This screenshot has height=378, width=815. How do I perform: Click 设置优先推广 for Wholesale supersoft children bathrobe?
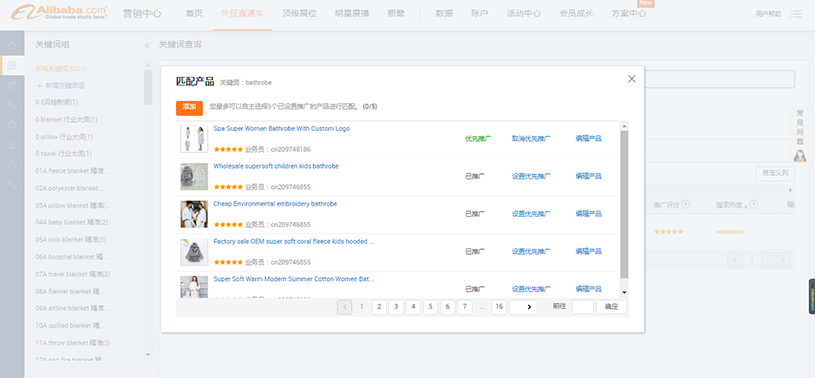tap(531, 177)
